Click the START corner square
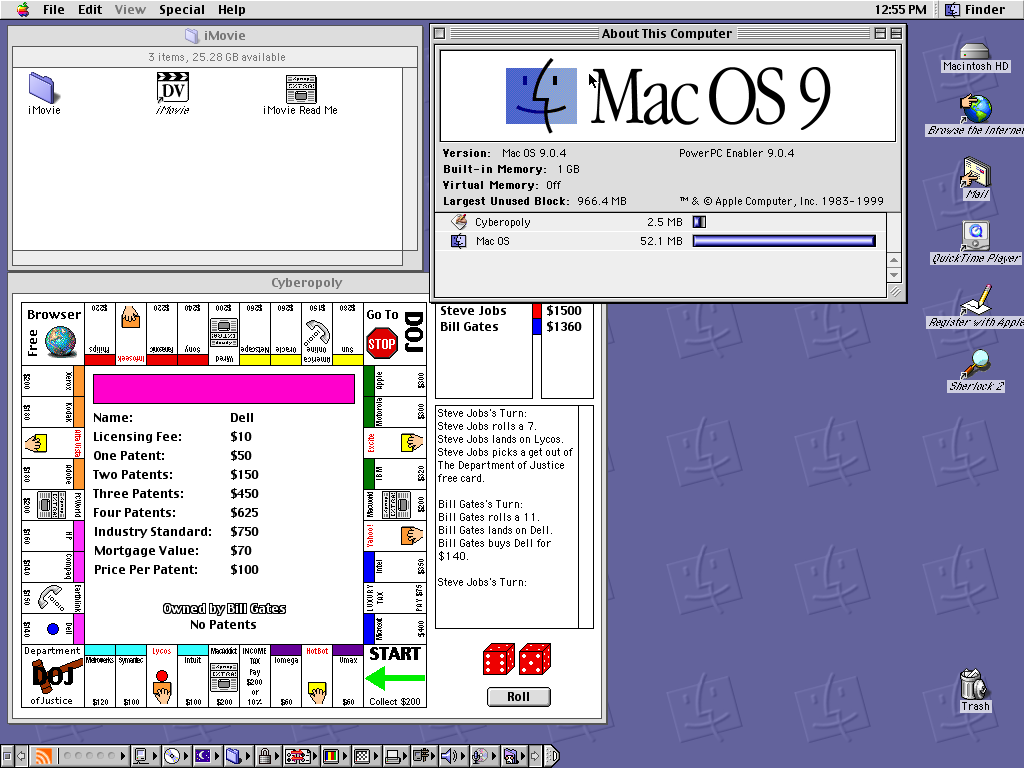The height and width of the screenshot is (768, 1024). [x=395, y=676]
